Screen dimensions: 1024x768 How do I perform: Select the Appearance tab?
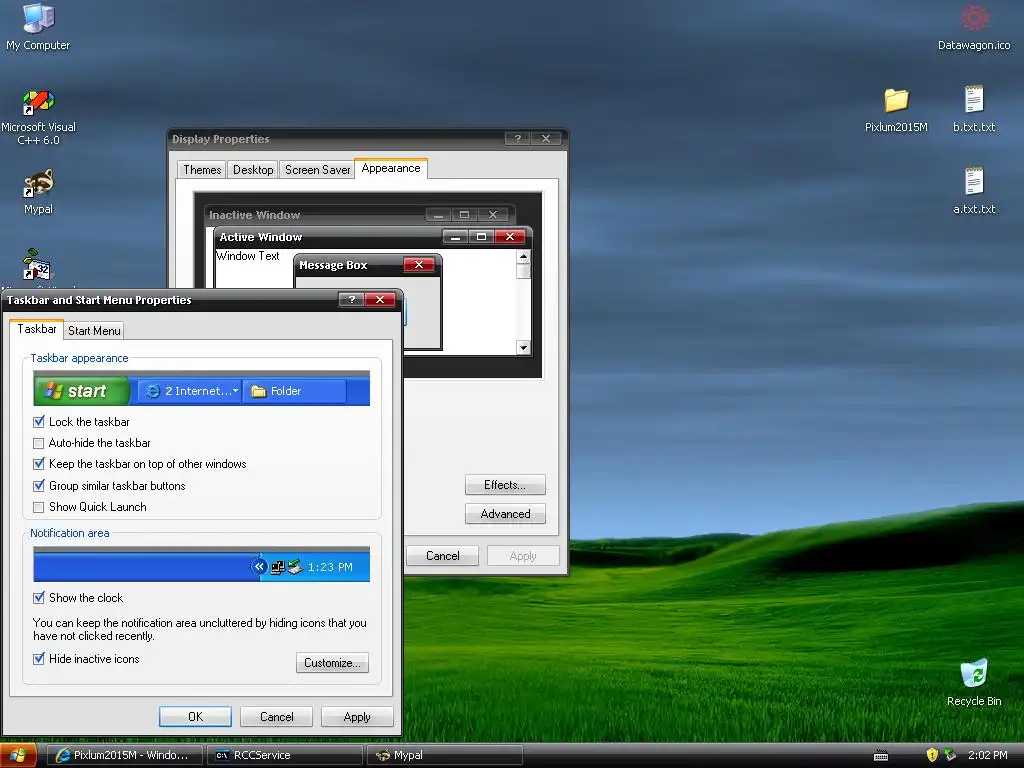[391, 168]
